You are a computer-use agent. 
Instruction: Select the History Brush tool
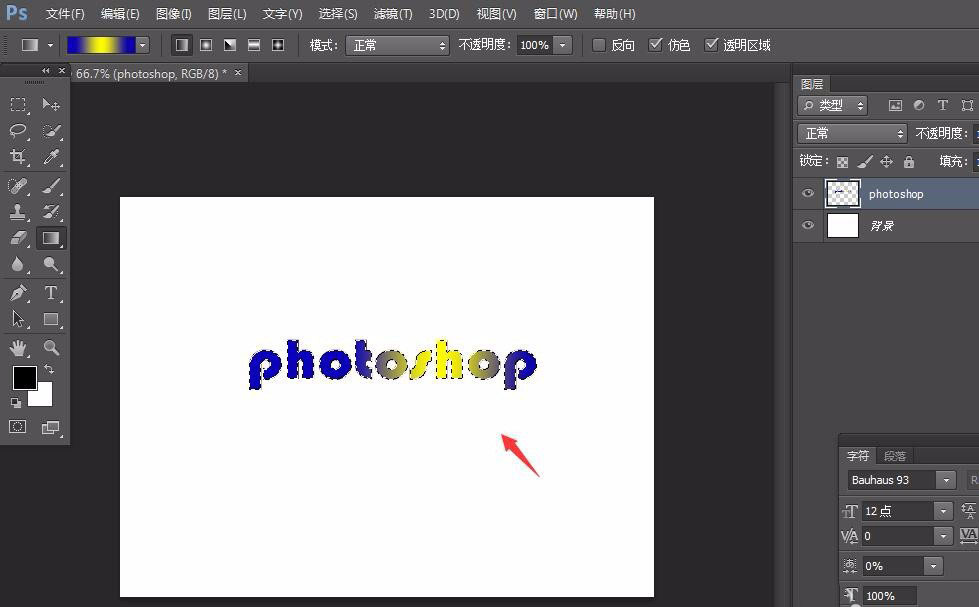(51, 212)
